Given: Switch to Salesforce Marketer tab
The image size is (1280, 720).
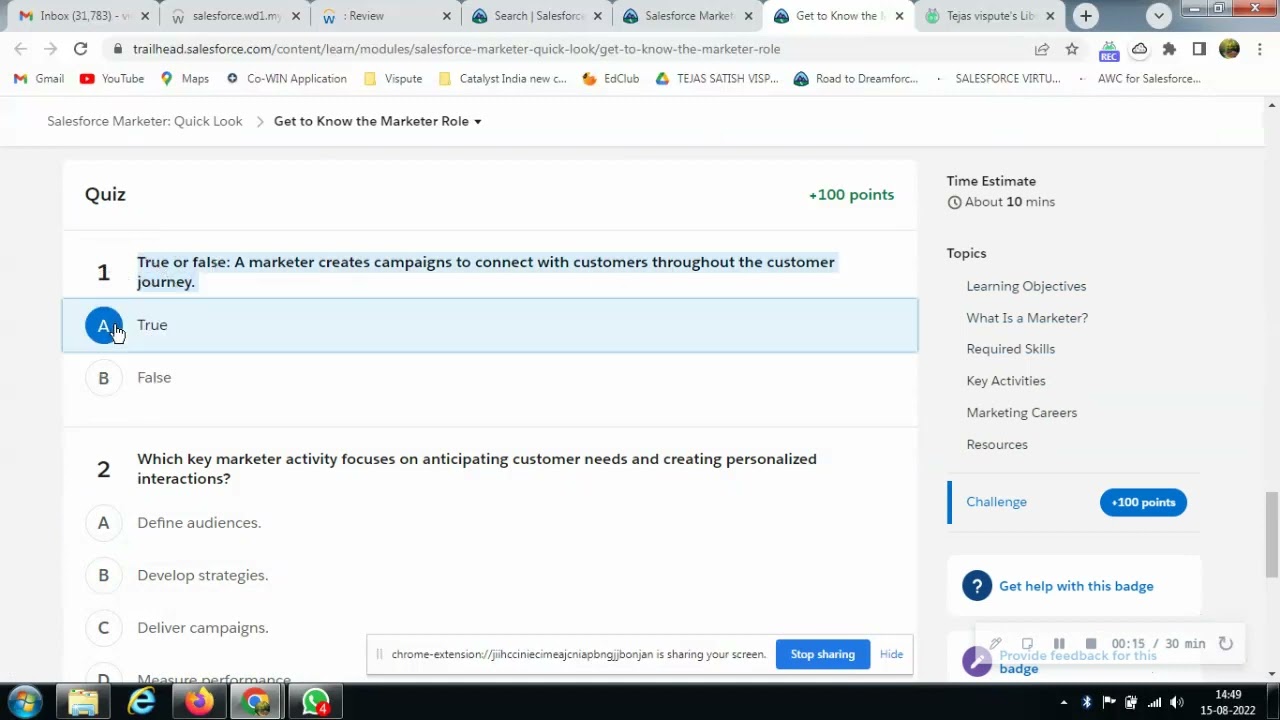Looking at the screenshot, I should (x=686, y=16).
